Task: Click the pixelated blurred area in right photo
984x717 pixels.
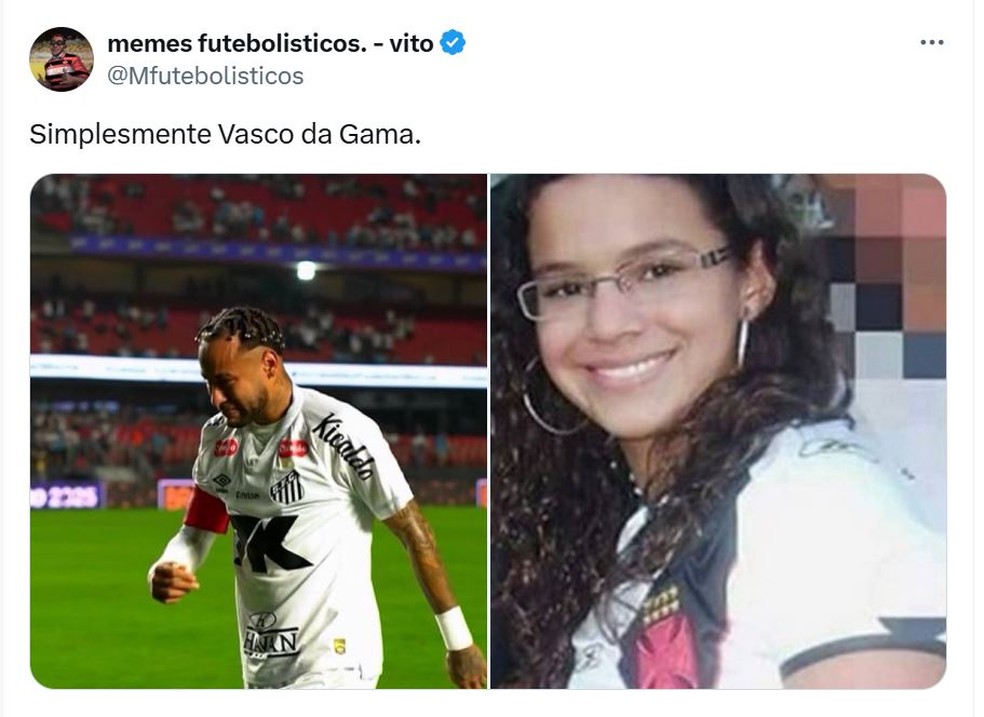Action: [x=888, y=276]
